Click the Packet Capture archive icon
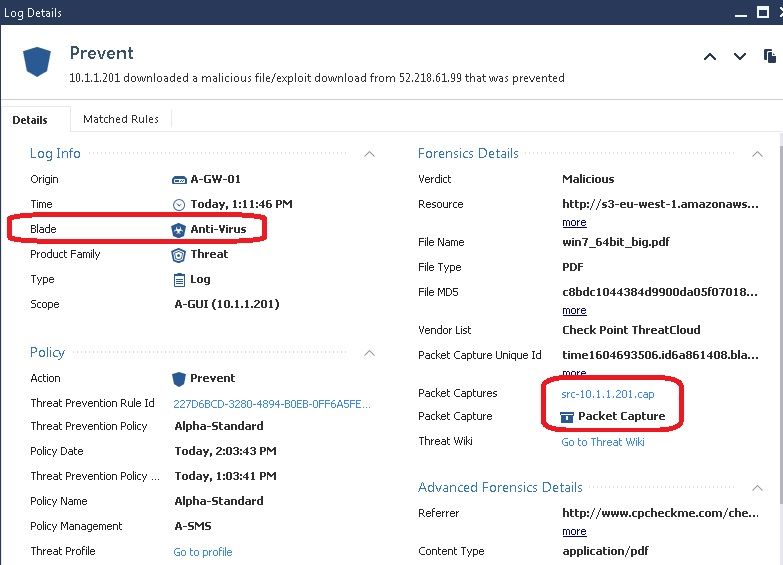This screenshot has width=783, height=565. point(567,417)
